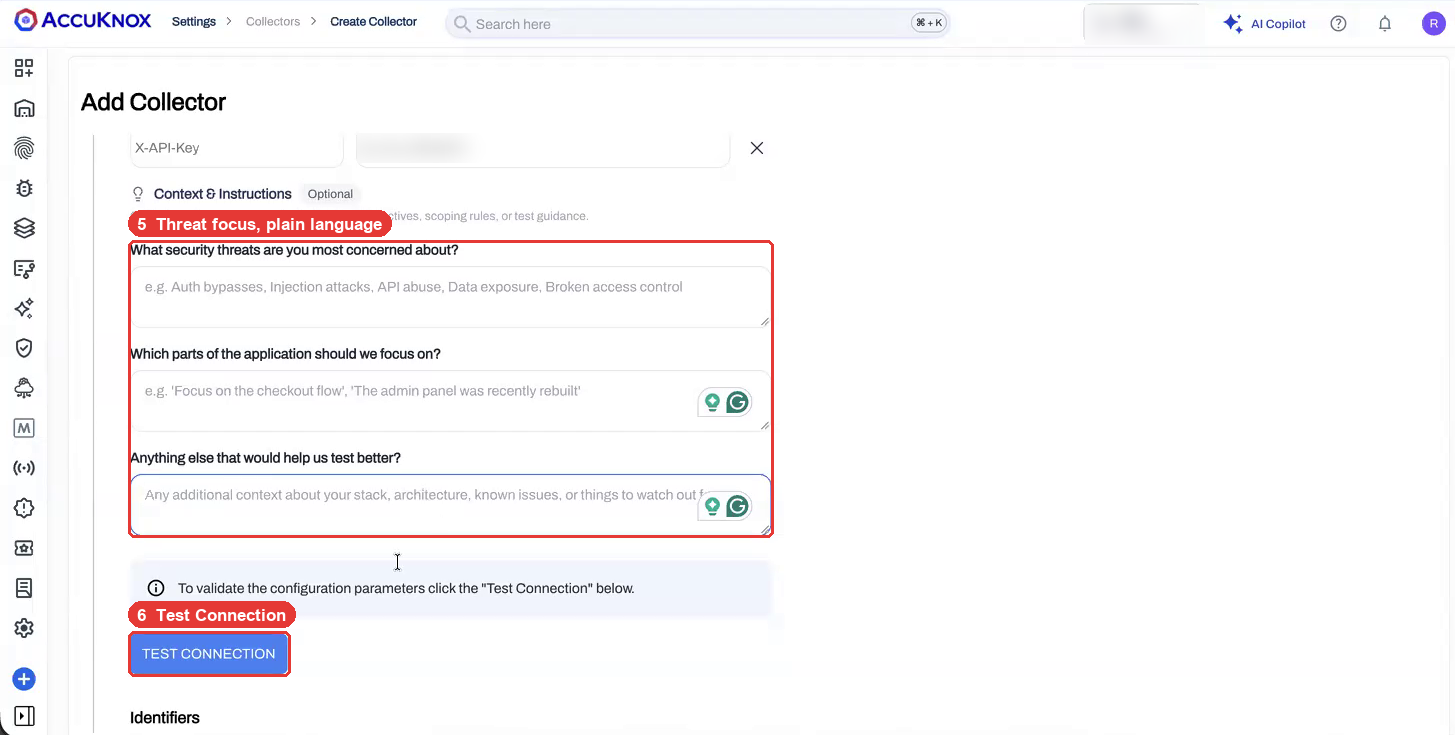Image resolution: width=1455 pixels, height=735 pixels.
Task: Select the boxed M sidebar icon
Action: [24, 428]
